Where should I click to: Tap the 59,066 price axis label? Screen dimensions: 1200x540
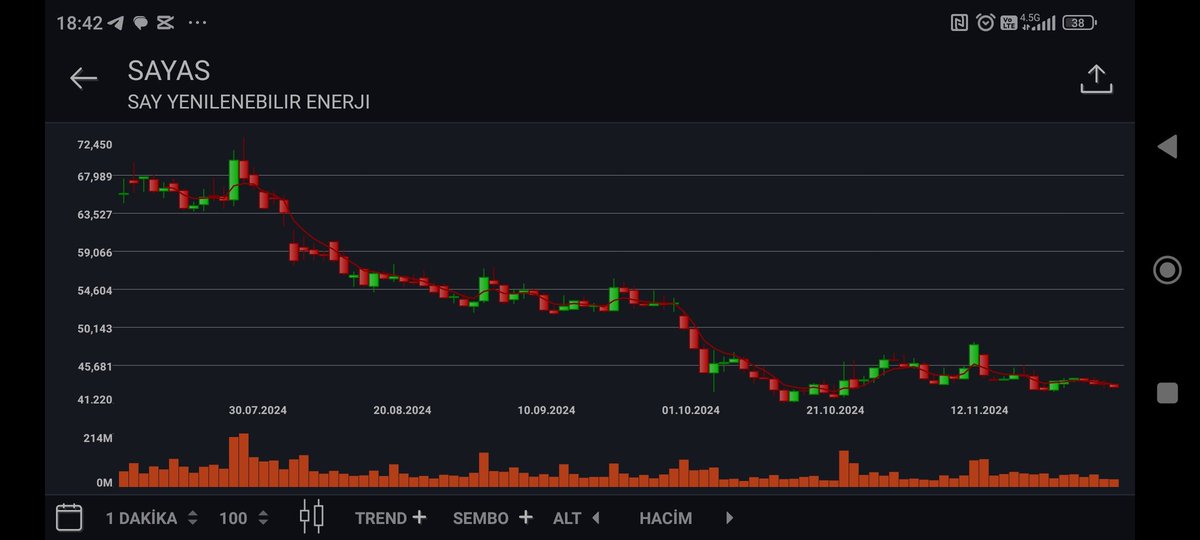(x=95, y=253)
